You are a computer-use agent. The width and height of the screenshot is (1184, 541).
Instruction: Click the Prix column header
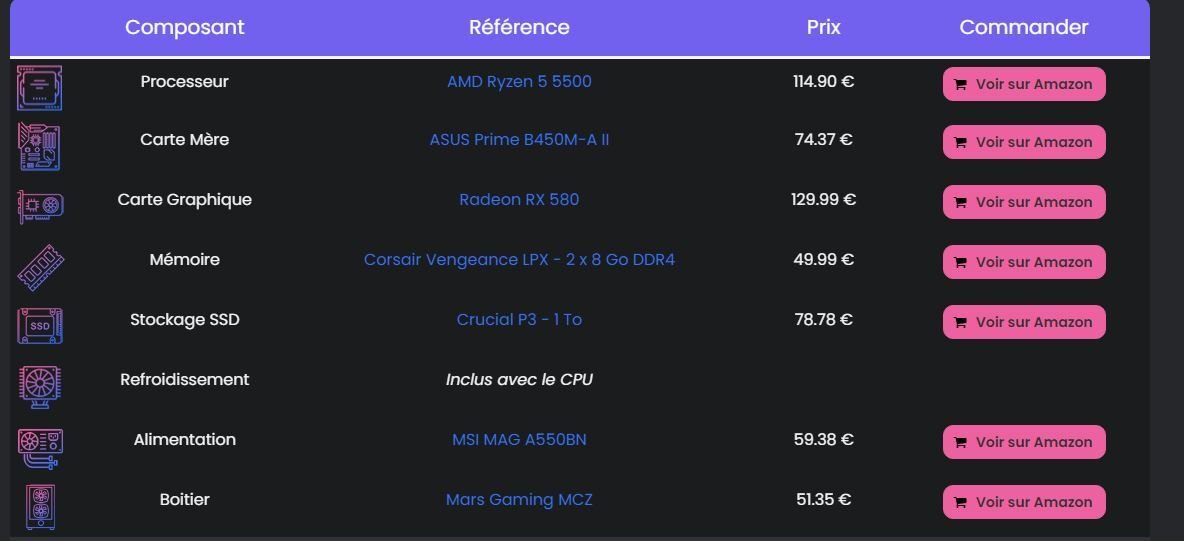pos(824,27)
